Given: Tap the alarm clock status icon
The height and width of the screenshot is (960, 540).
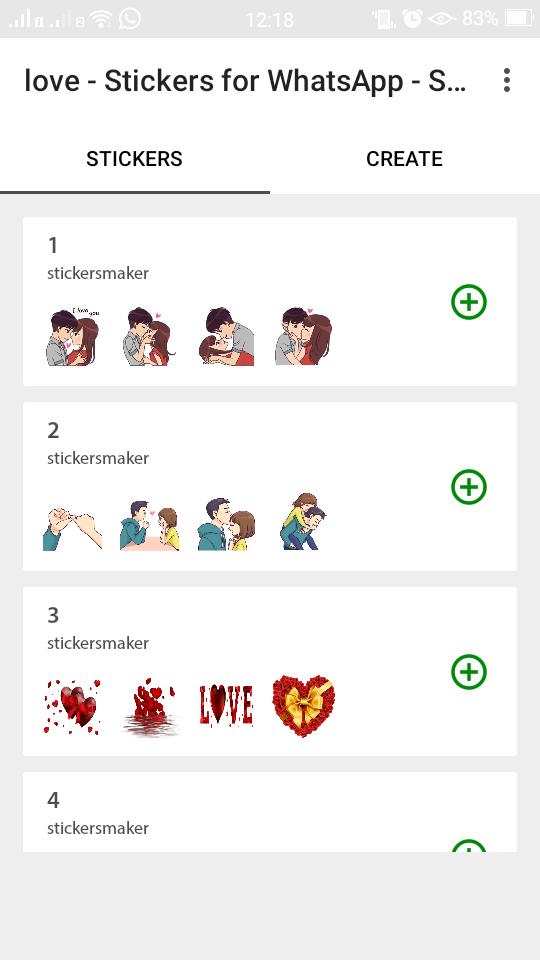Looking at the screenshot, I should 412,19.
